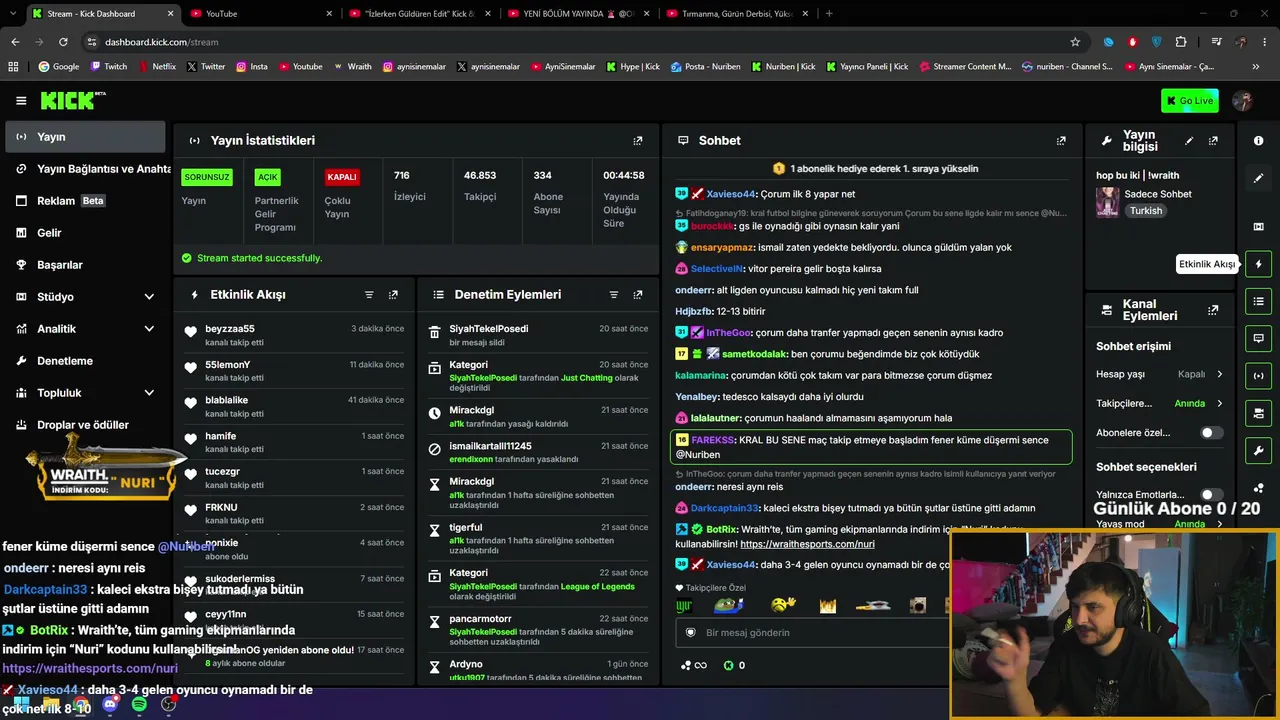Click the pencil icon in the right rail
Screen dimensions: 1280x720
click(1258, 178)
